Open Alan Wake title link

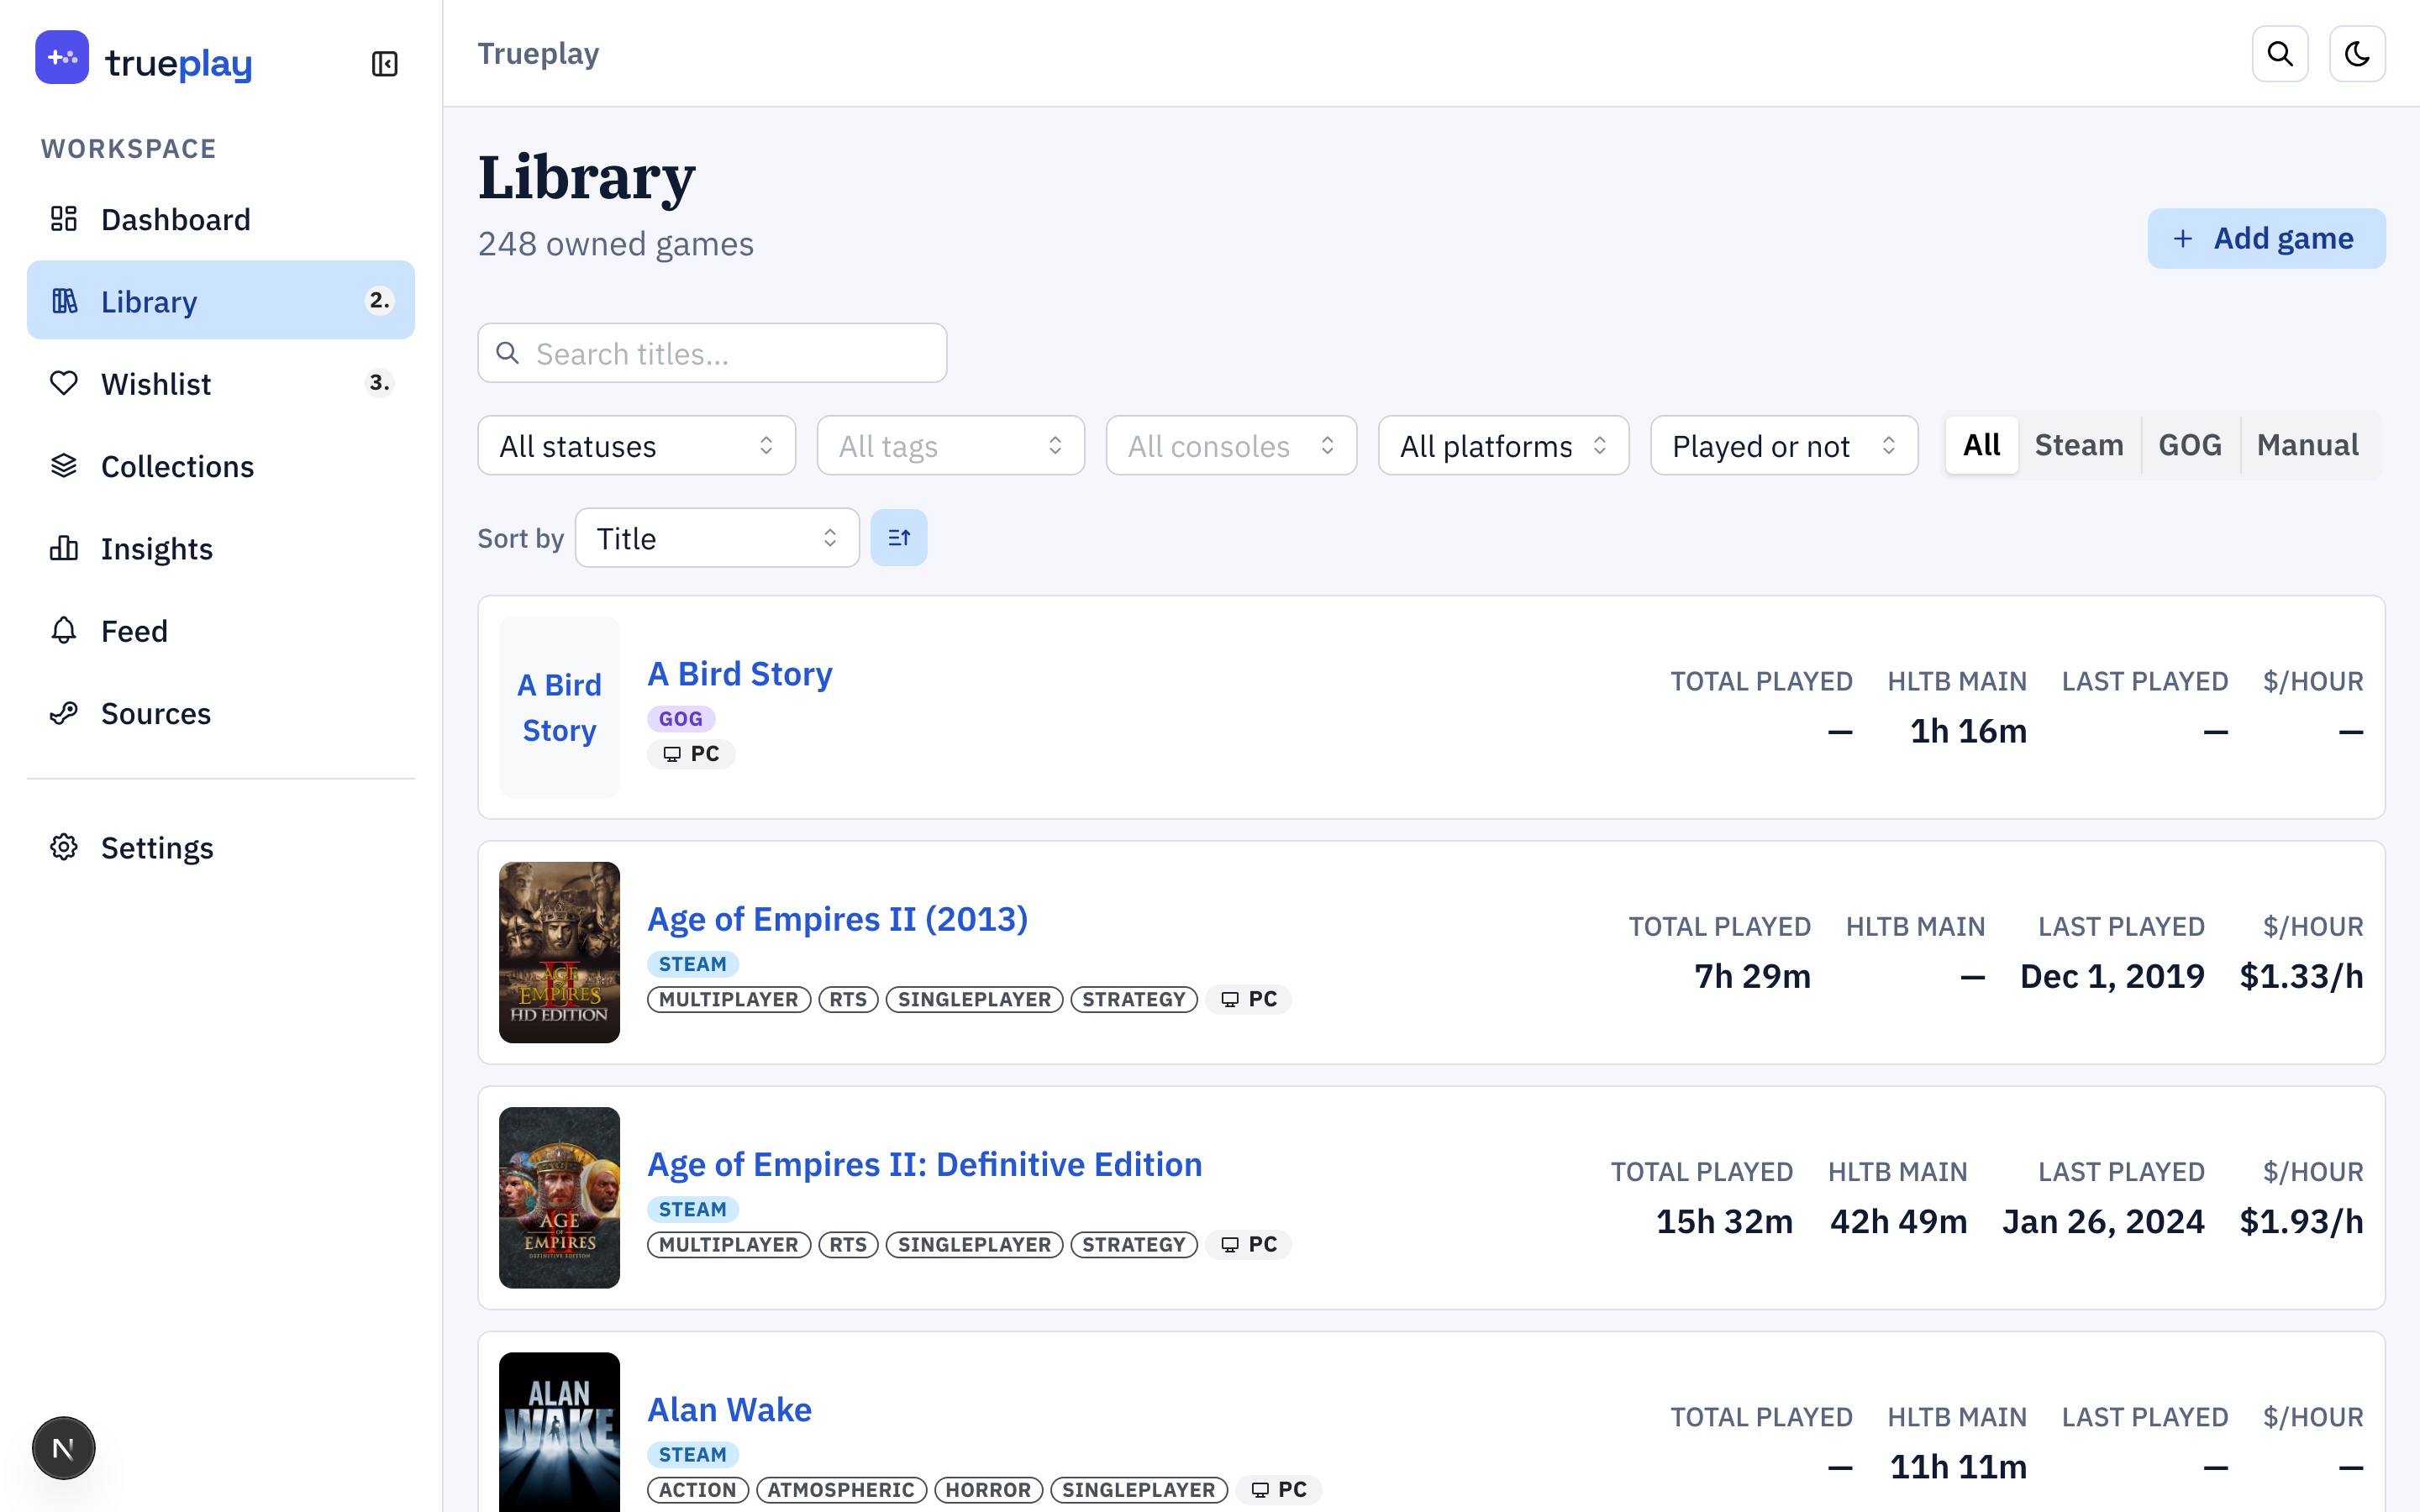(x=729, y=1409)
